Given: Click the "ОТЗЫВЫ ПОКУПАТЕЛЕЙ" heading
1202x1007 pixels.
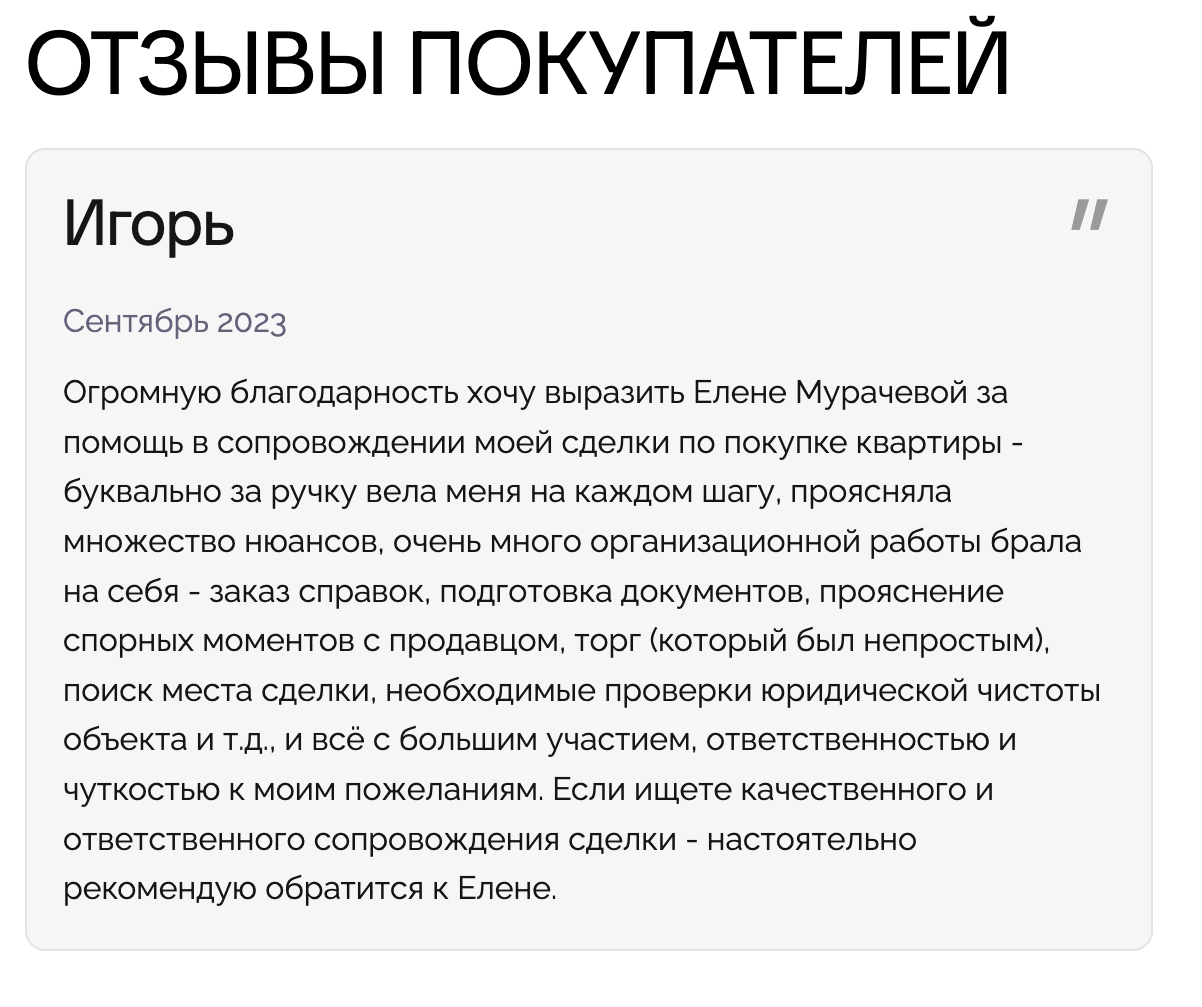Looking at the screenshot, I should pyautogui.click(x=516, y=64).
